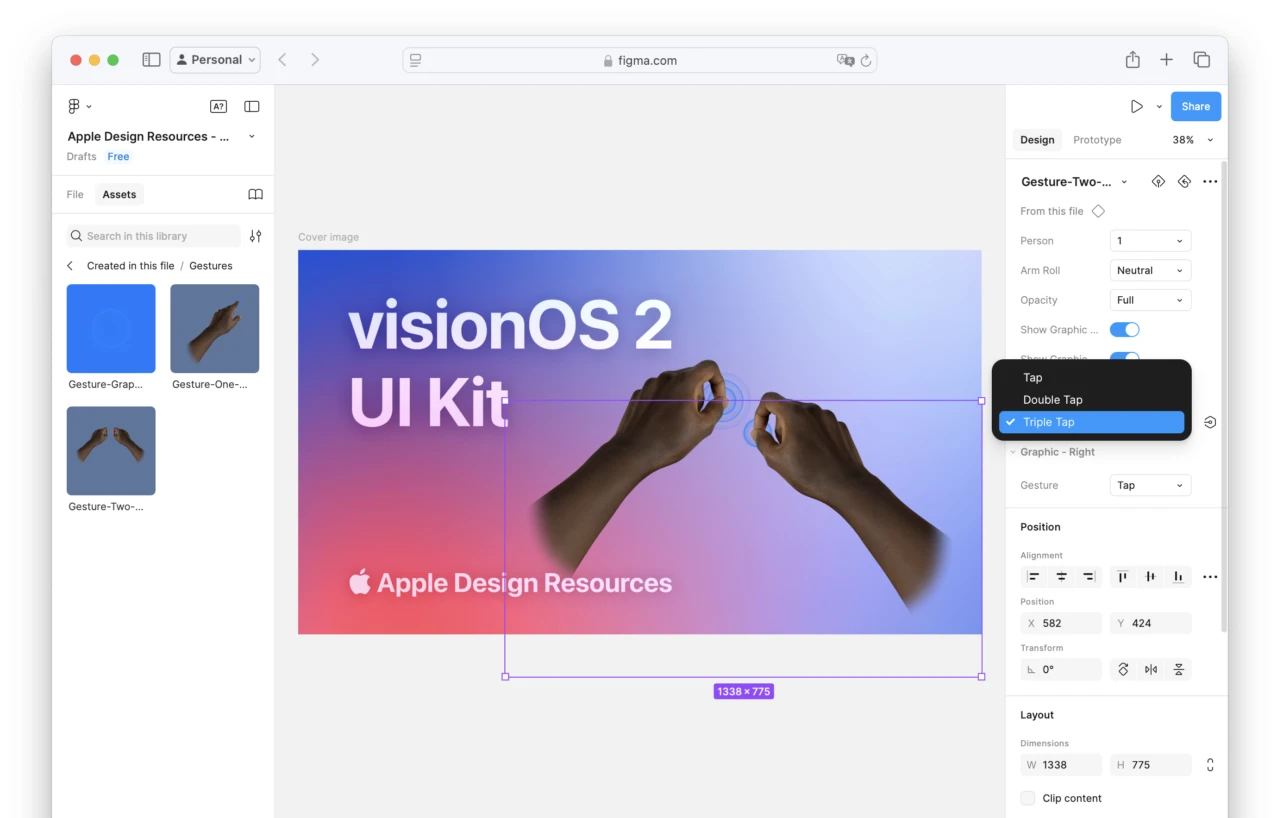
Task: Choose Tap from the gesture menu
Action: (1091, 378)
